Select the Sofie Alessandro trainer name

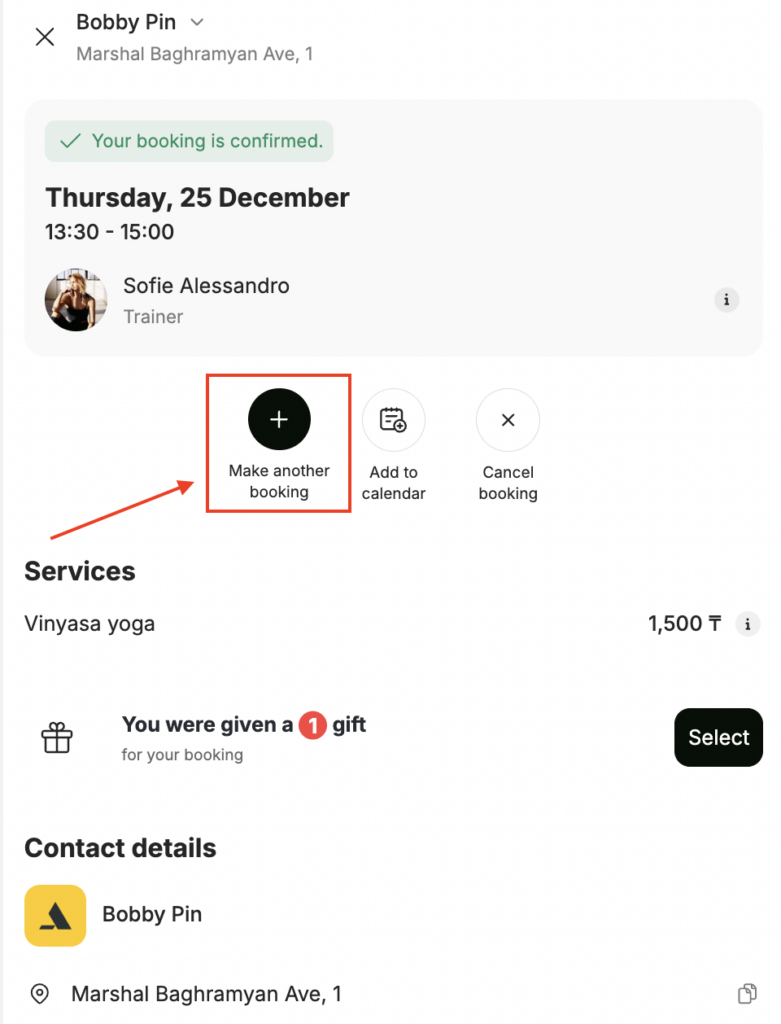[x=206, y=286]
